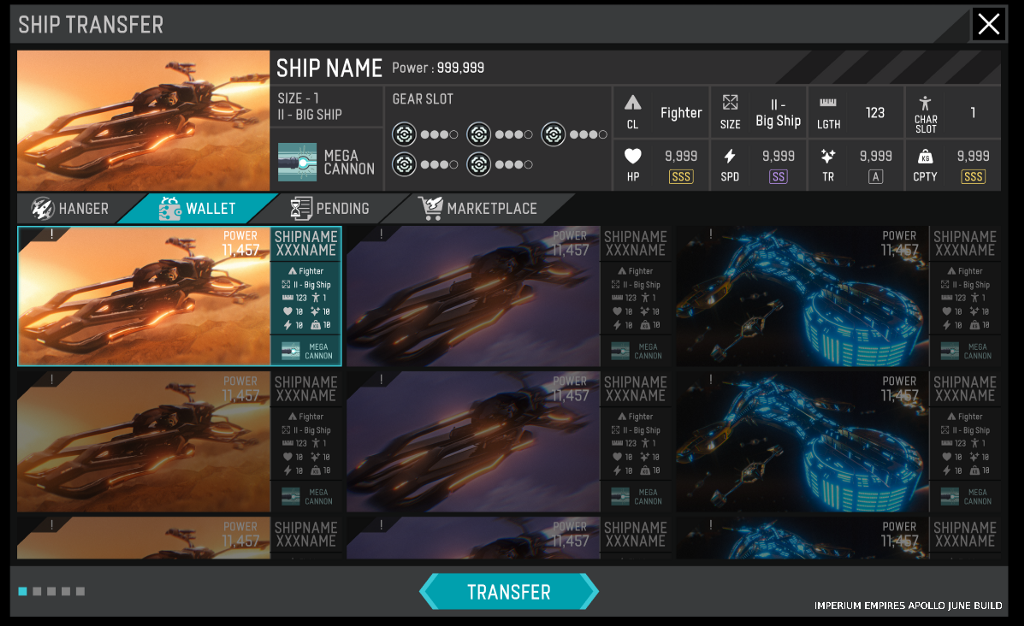The height and width of the screenshot is (626, 1024).
Task: Click the GEAR SLOT heading
Action: [423, 99]
